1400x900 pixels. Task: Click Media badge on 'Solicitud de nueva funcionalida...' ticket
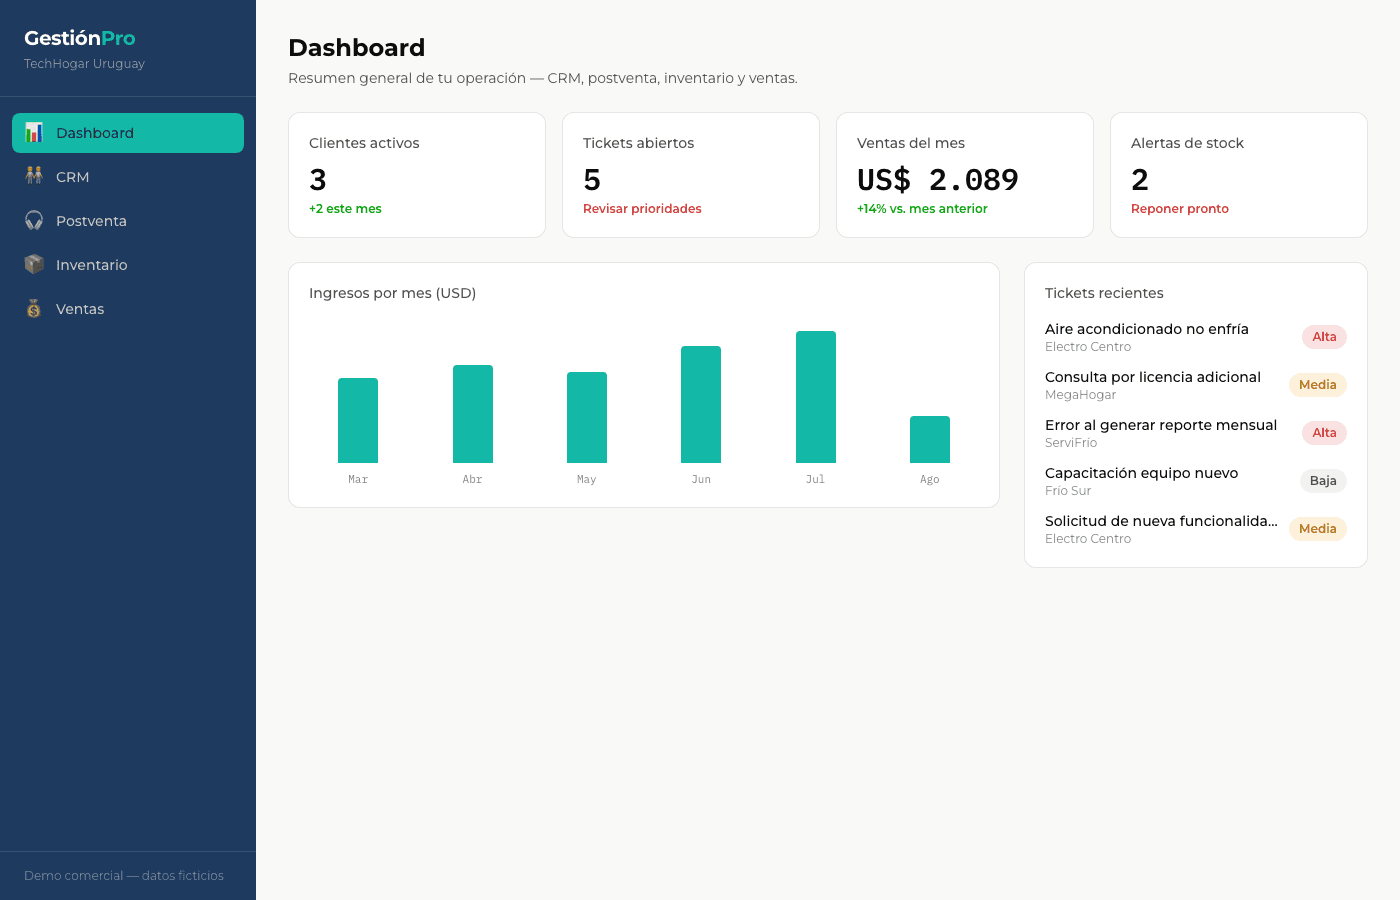(x=1318, y=529)
